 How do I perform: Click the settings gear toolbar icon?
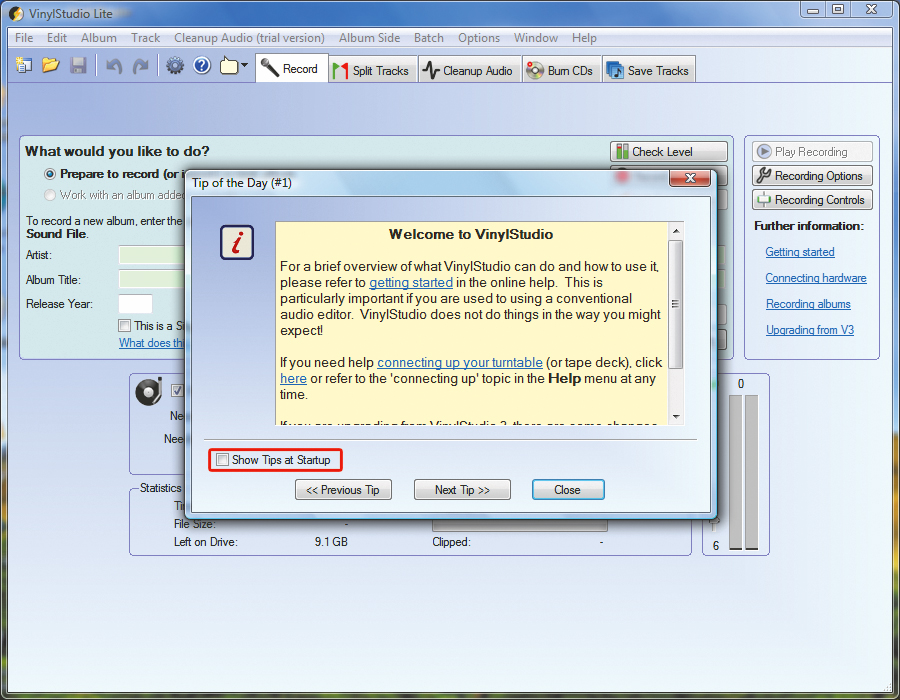175,66
